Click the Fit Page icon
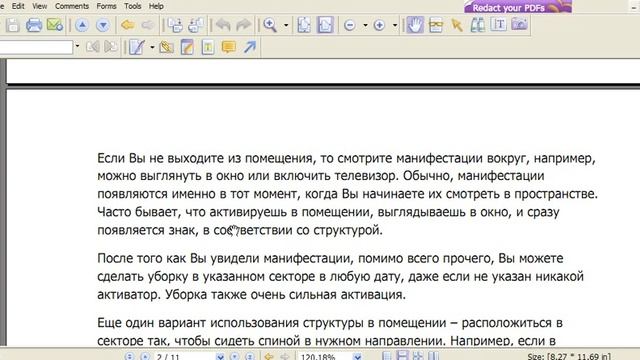The image size is (640, 360). point(304,25)
